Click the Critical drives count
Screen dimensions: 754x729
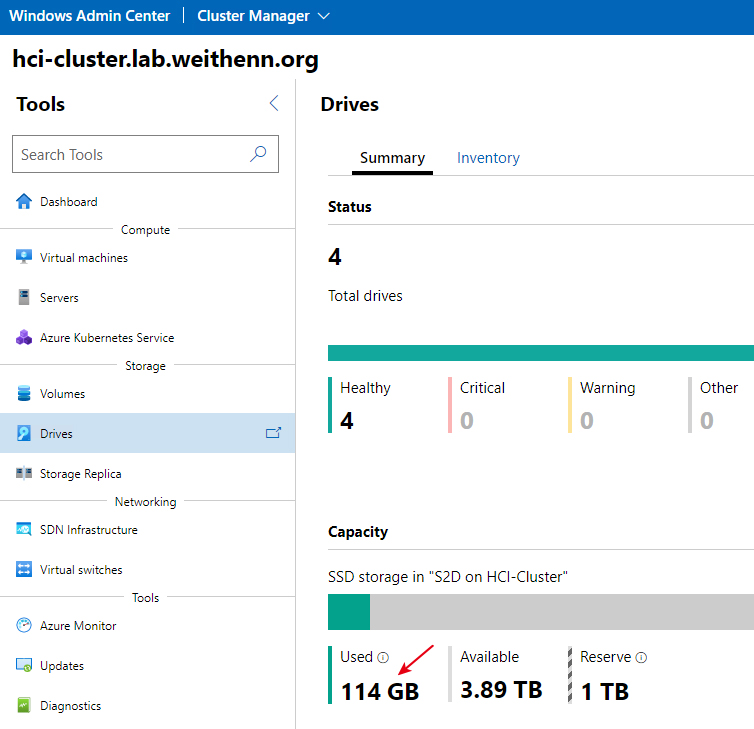tap(466, 420)
